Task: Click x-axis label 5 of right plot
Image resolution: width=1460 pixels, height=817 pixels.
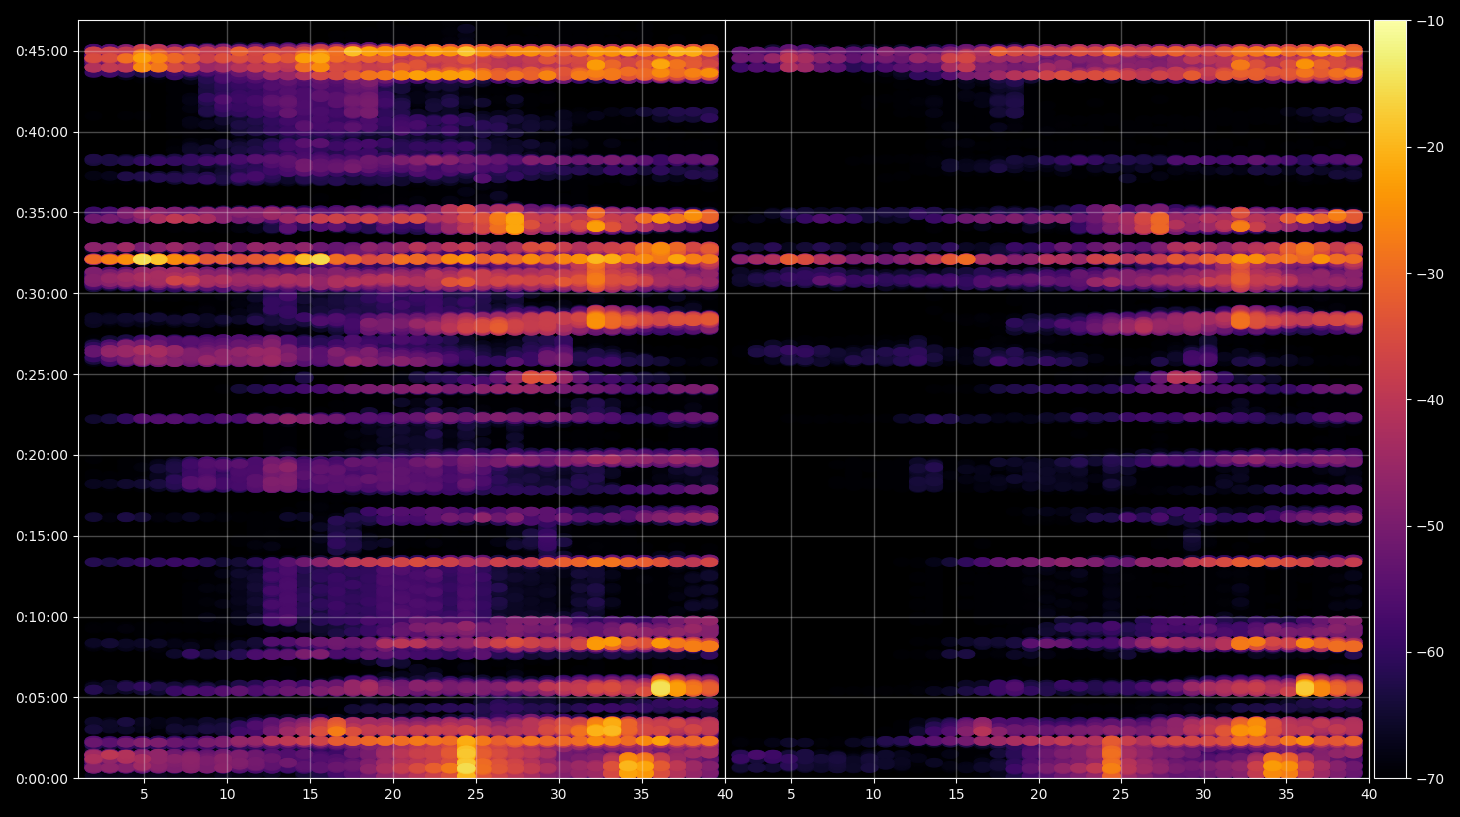Action: click(791, 795)
